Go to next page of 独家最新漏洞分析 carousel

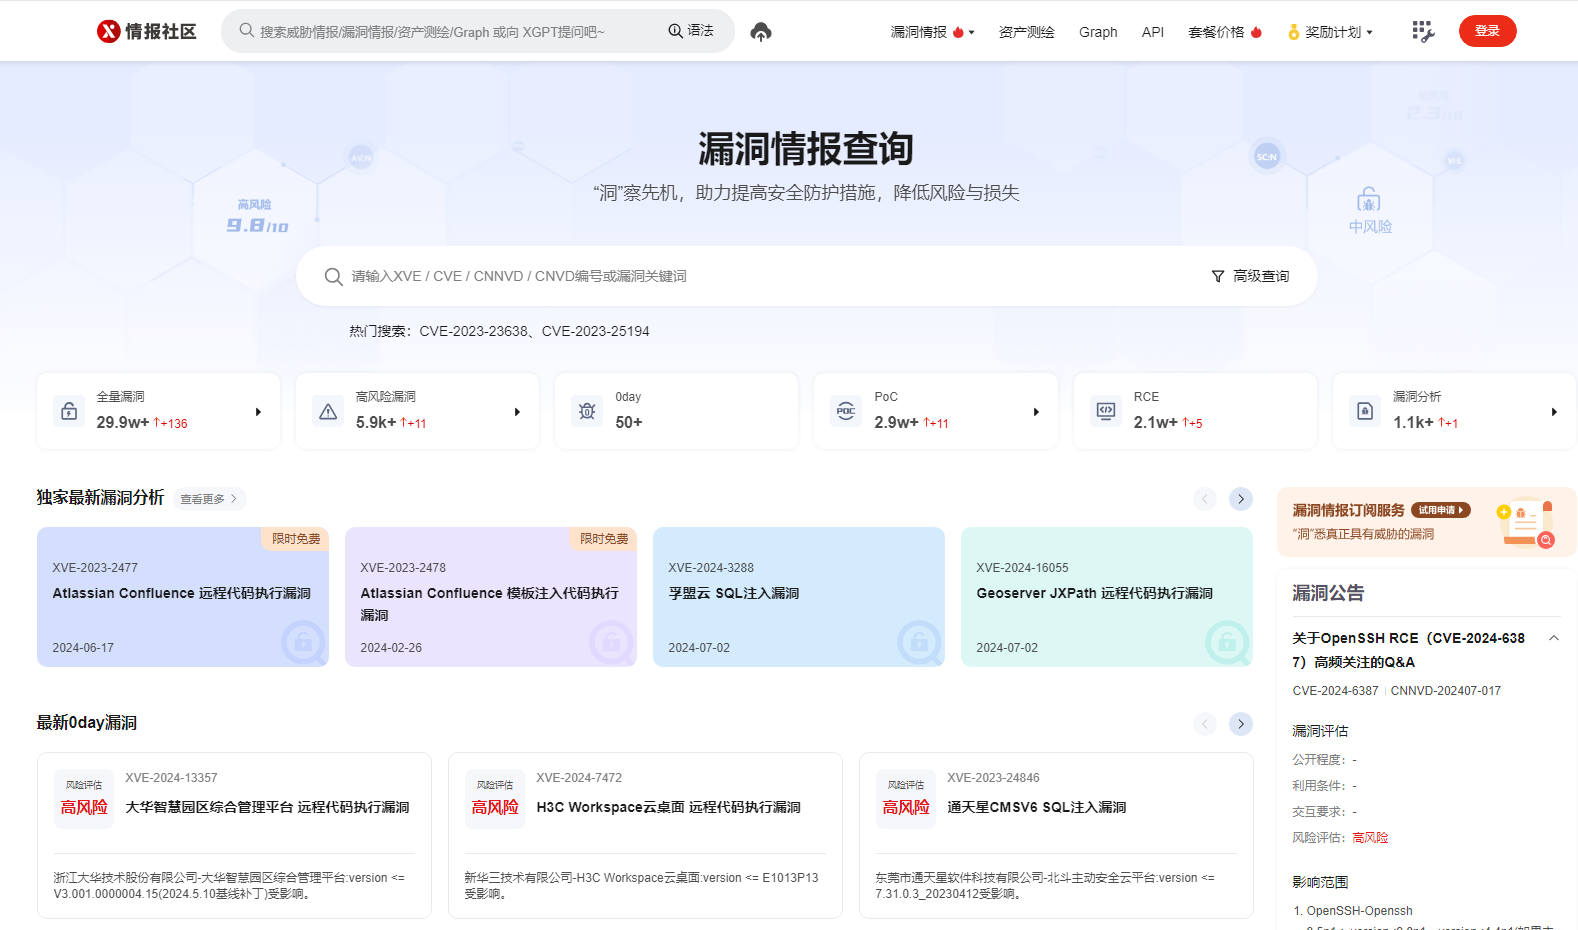tap(1241, 499)
